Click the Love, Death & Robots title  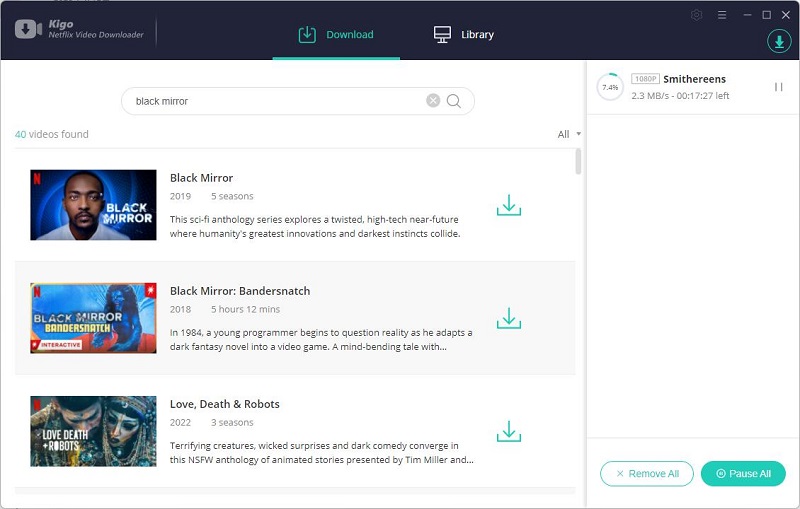[x=224, y=404]
